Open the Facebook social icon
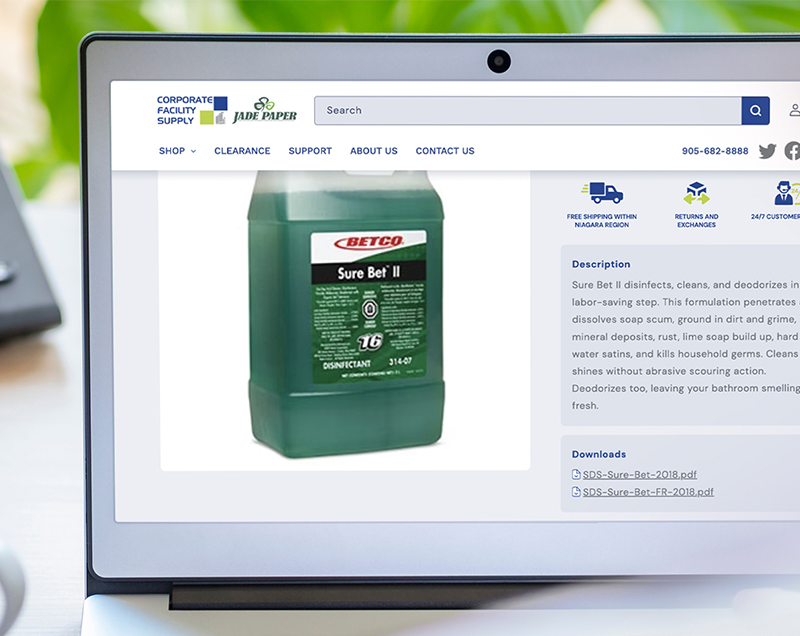 pyautogui.click(x=792, y=151)
